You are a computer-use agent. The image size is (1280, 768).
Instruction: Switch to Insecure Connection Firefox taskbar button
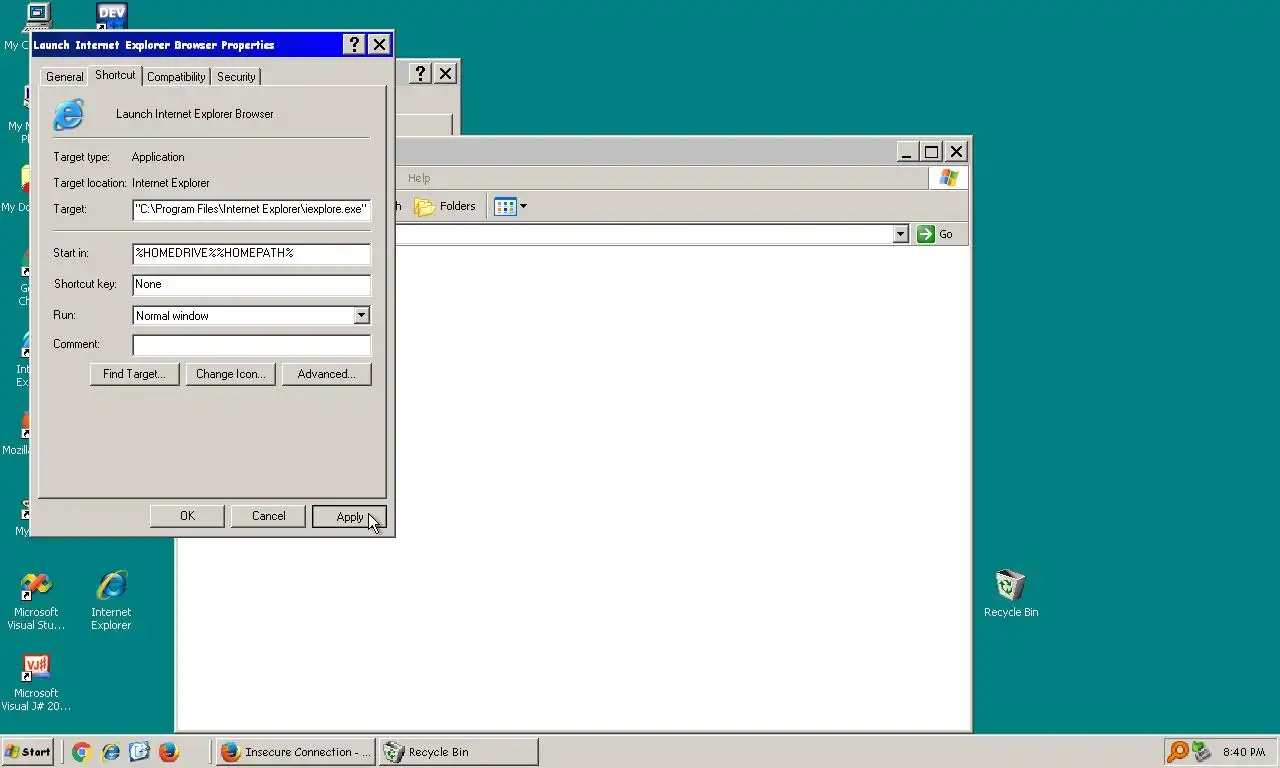coord(296,752)
